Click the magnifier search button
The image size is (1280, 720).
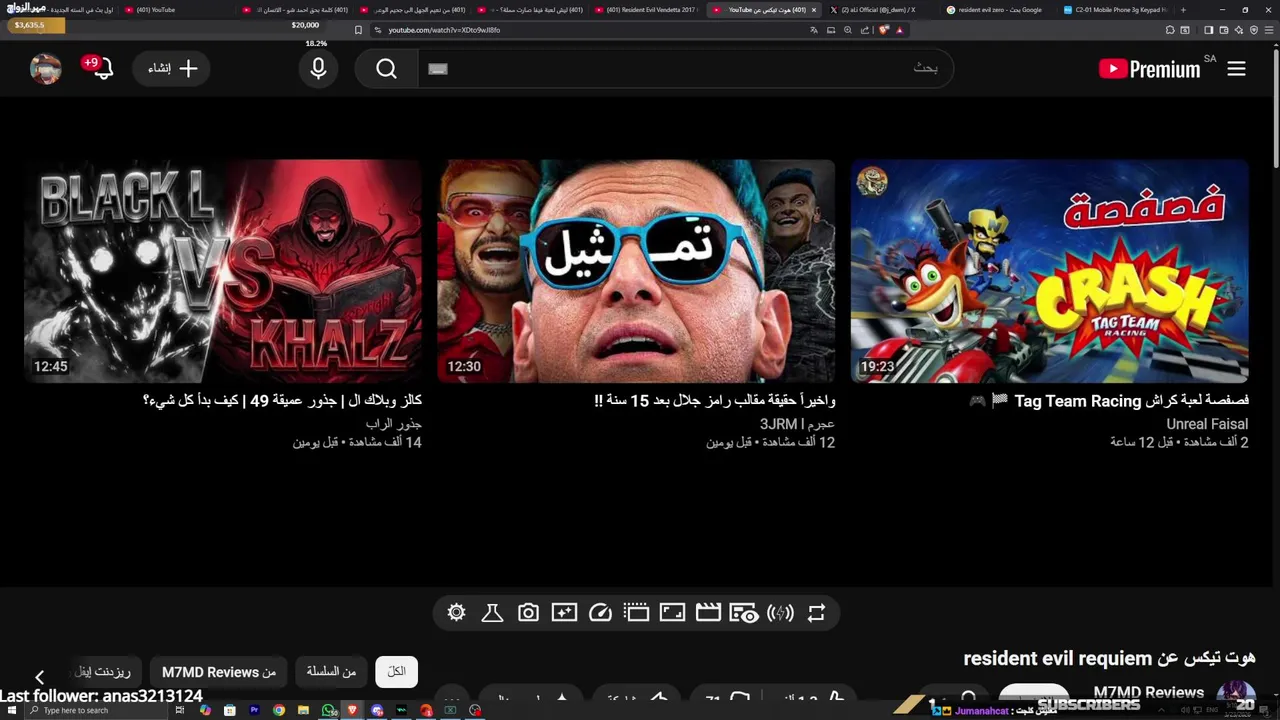pyautogui.click(x=387, y=69)
